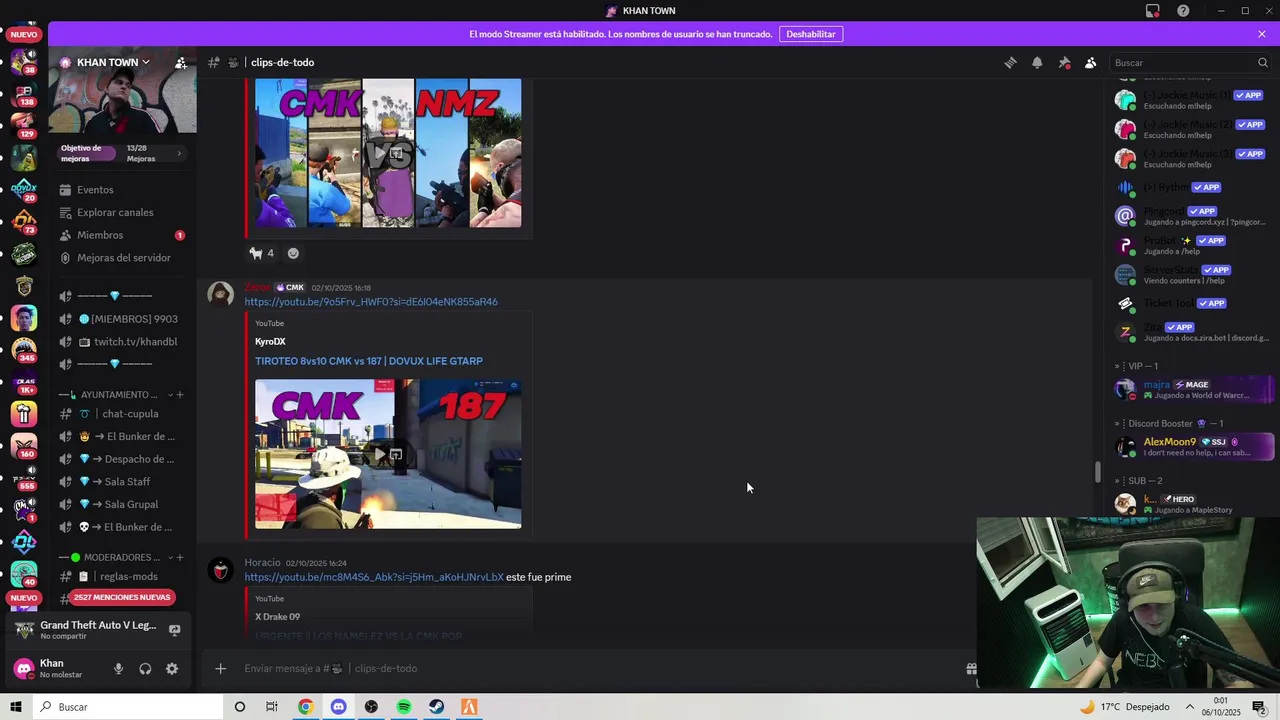Select the Ticket Tool app member
This screenshot has width=1280, height=720.
pos(1194,303)
